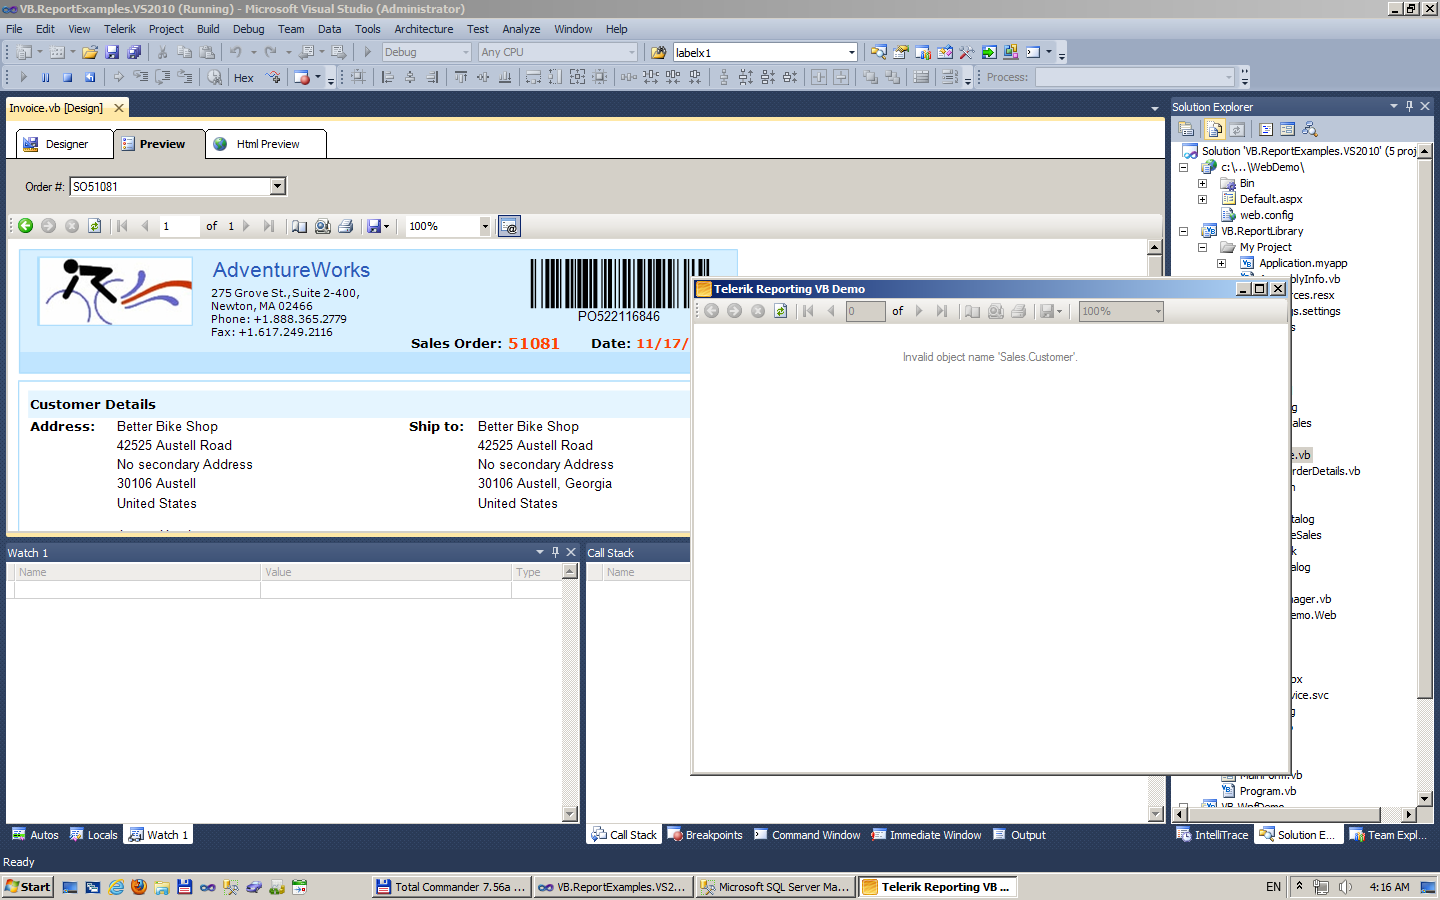The image size is (1440, 900).
Task: Click the Properties icon in Solution Explorer toolbar
Action: 1186,129
